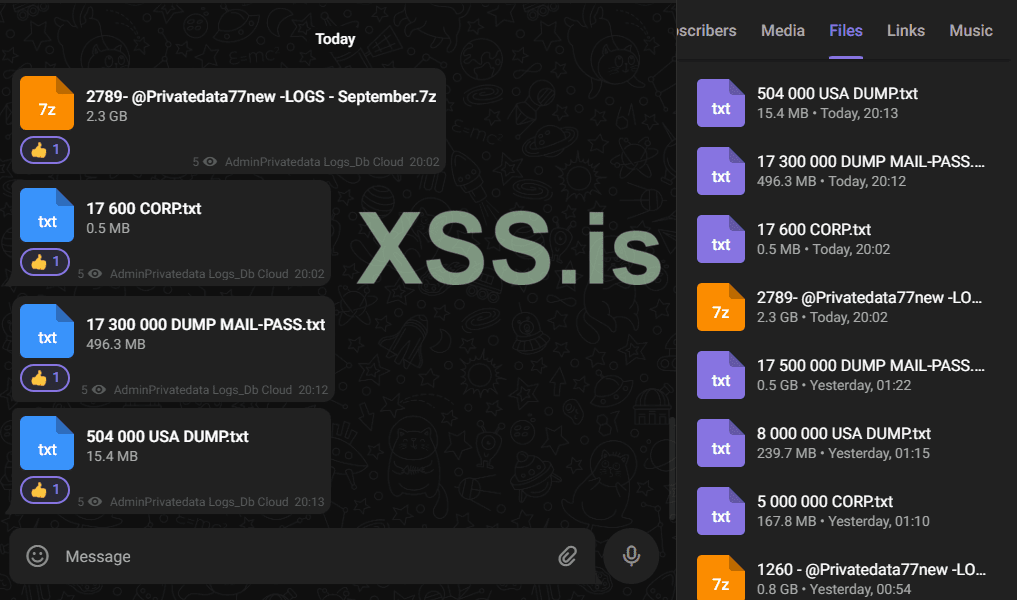Click AdminPrivatedata signature at 20:12
This screenshot has height=600, width=1017.
[x=203, y=390]
